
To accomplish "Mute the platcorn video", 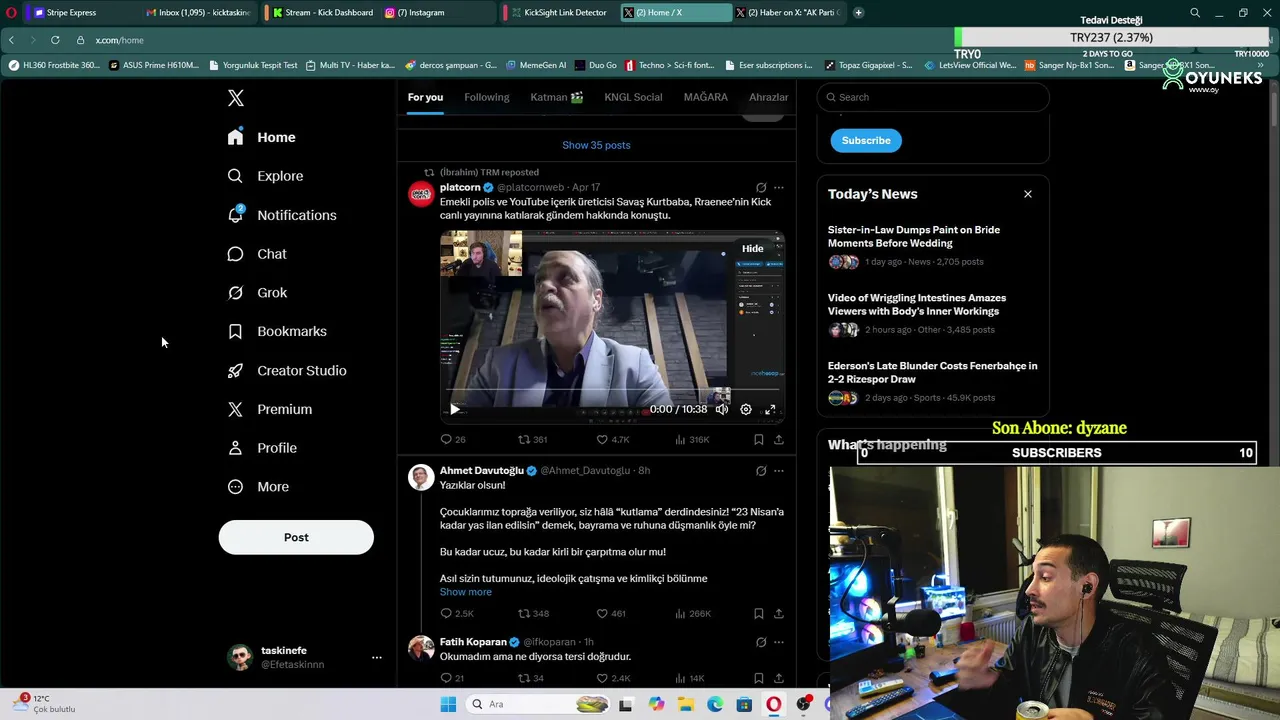I will pyautogui.click(x=722, y=409).
